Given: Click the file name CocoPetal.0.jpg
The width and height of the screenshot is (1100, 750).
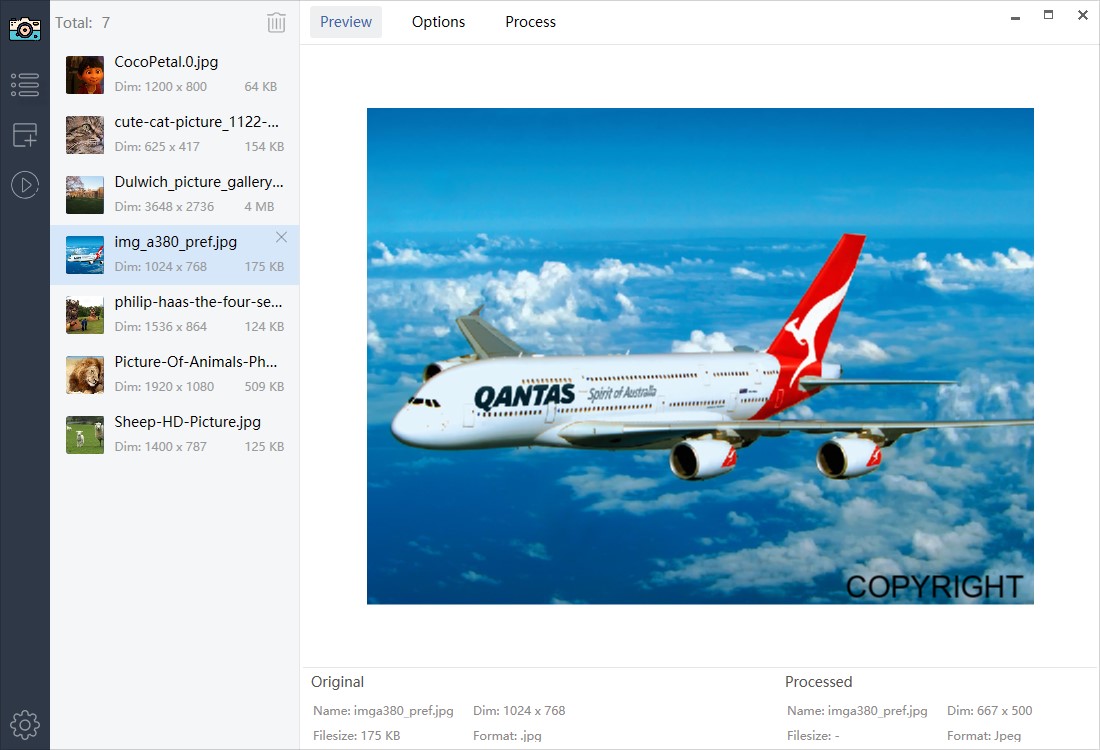Looking at the screenshot, I should [x=166, y=62].
